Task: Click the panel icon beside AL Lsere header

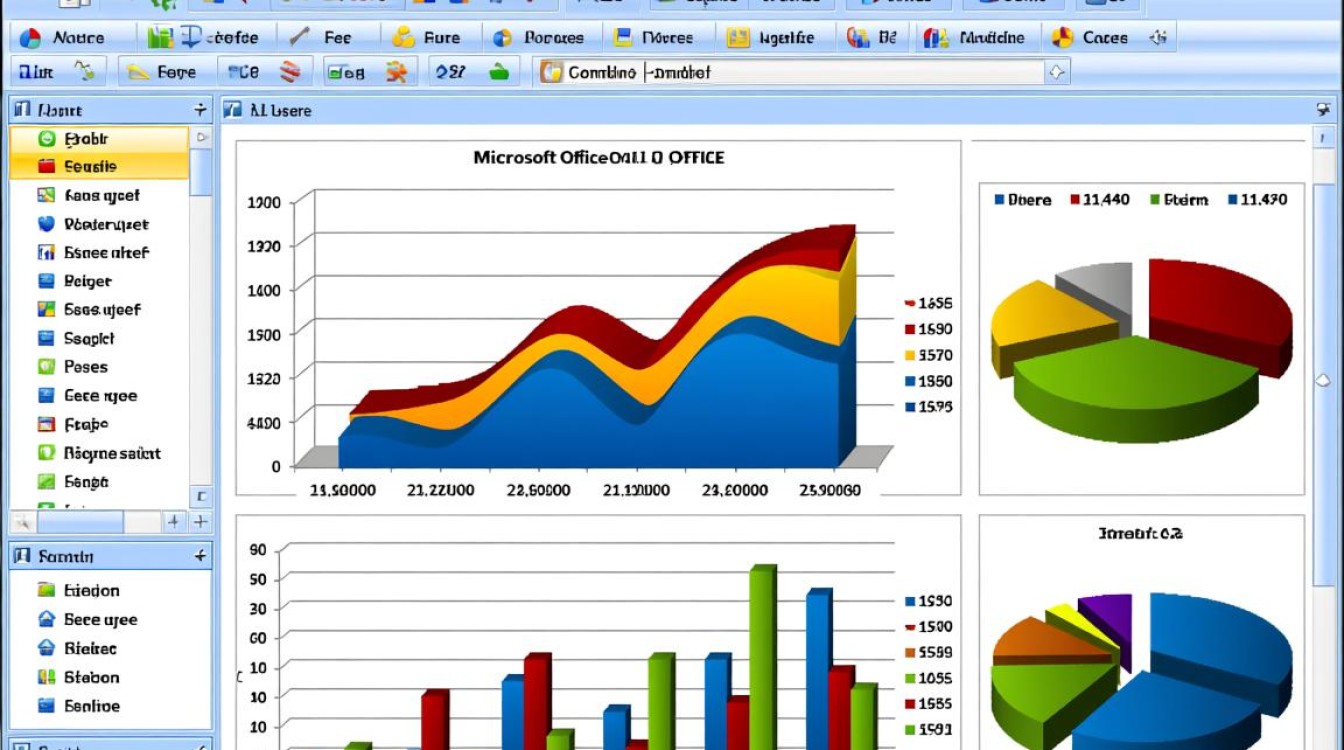Action: 233,109
